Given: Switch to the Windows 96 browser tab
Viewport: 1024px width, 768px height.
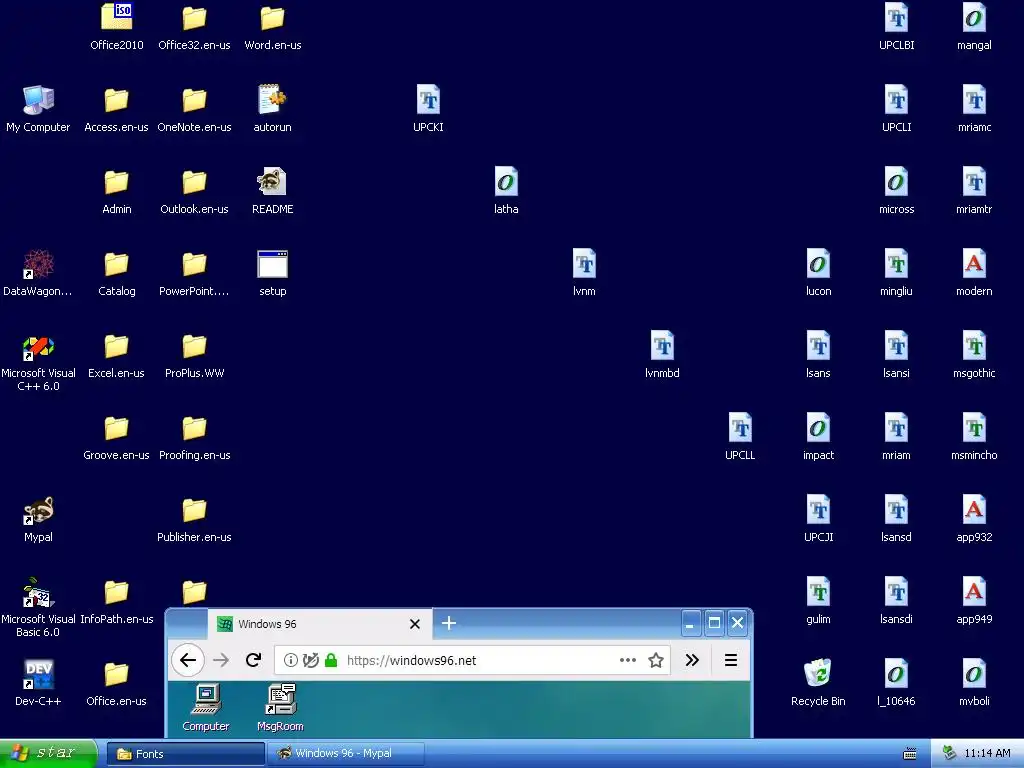Looking at the screenshot, I should pyautogui.click(x=320, y=624).
